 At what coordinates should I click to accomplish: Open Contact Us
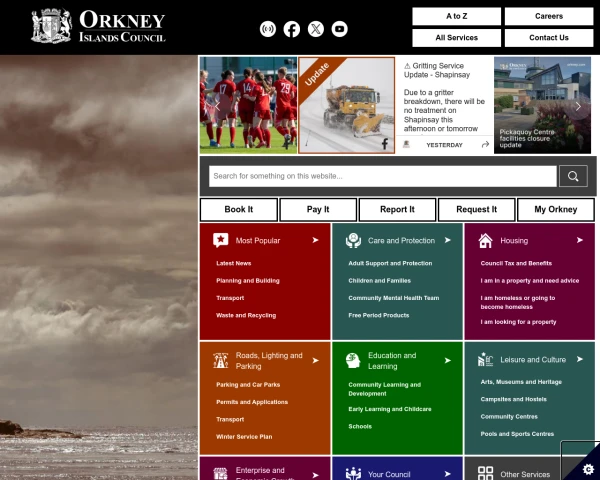tap(549, 38)
